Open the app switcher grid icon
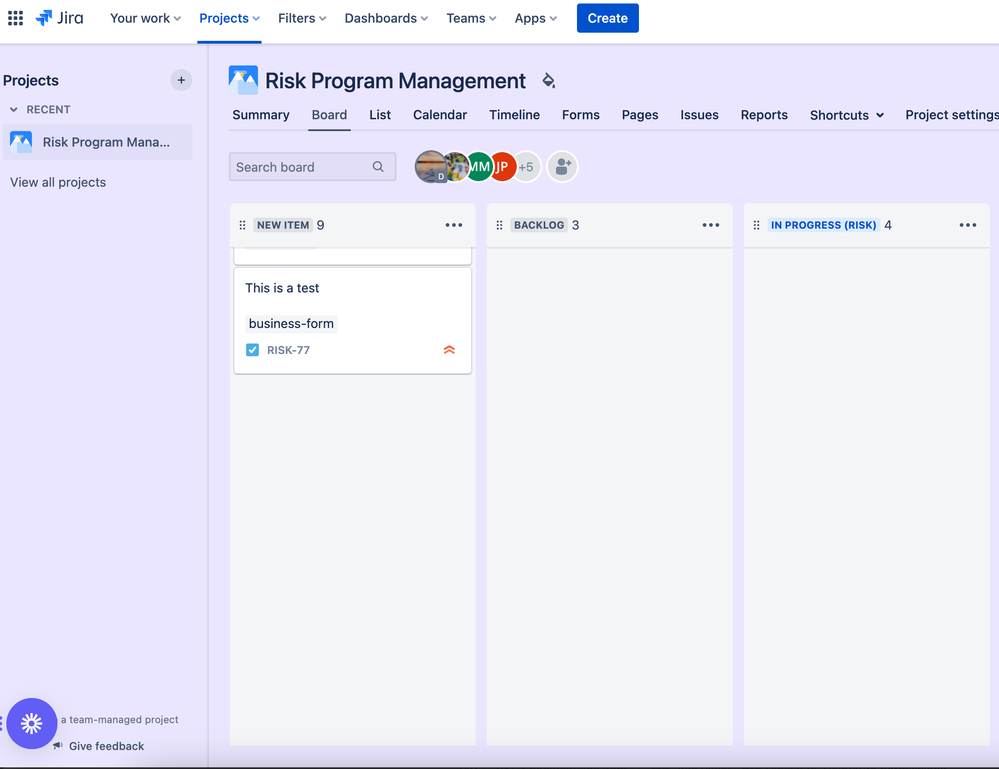 click(15, 18)
